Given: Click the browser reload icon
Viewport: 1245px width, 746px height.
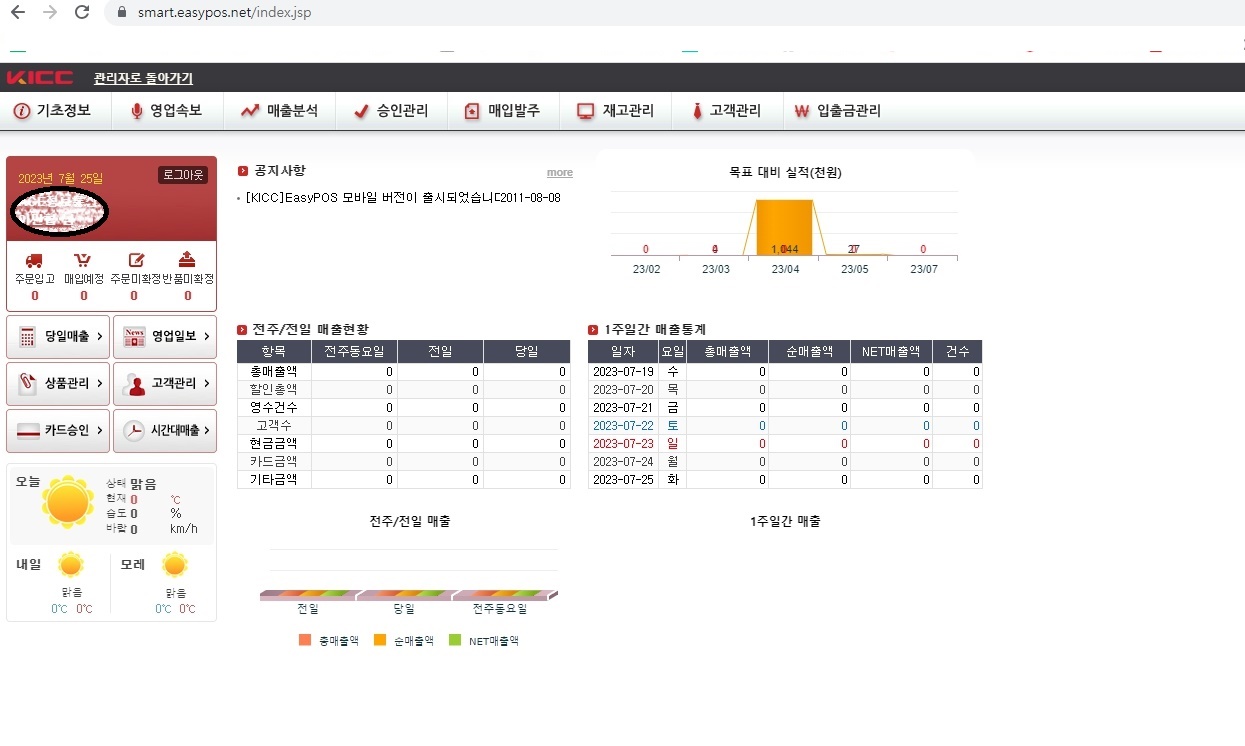Looking at the screenshot, I should pyautogui.click(x=82, y=13).
